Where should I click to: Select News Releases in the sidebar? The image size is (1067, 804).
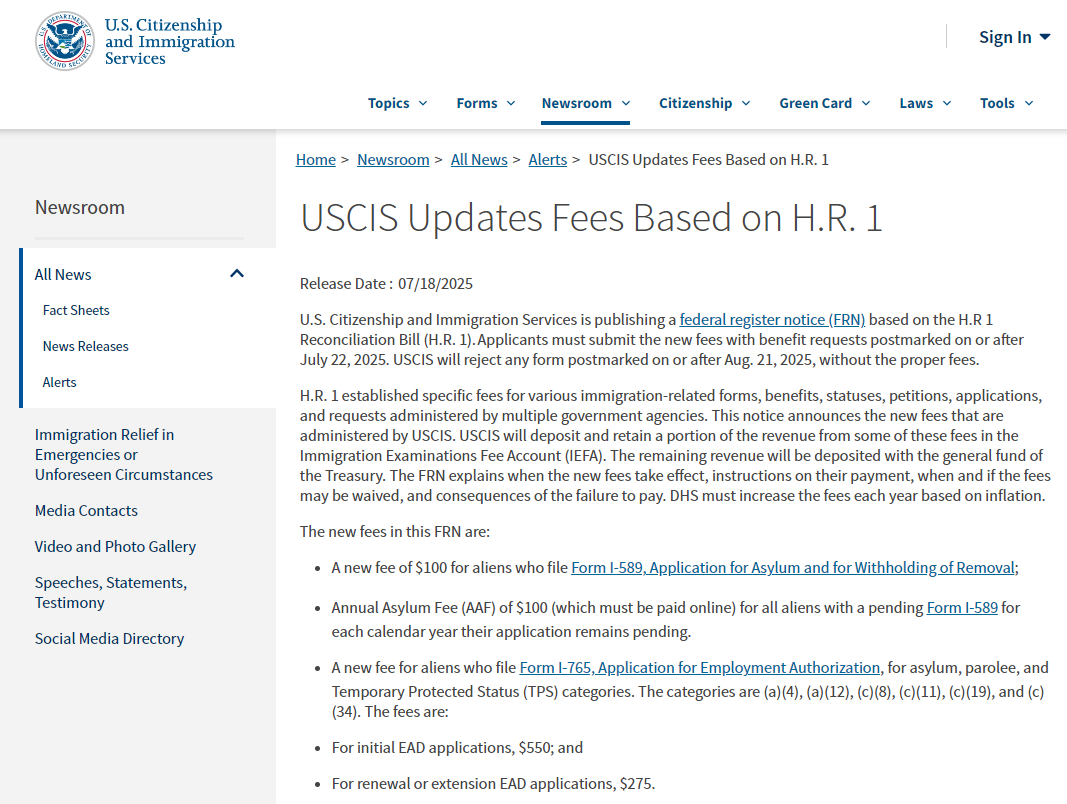click(x=85, y=346)
